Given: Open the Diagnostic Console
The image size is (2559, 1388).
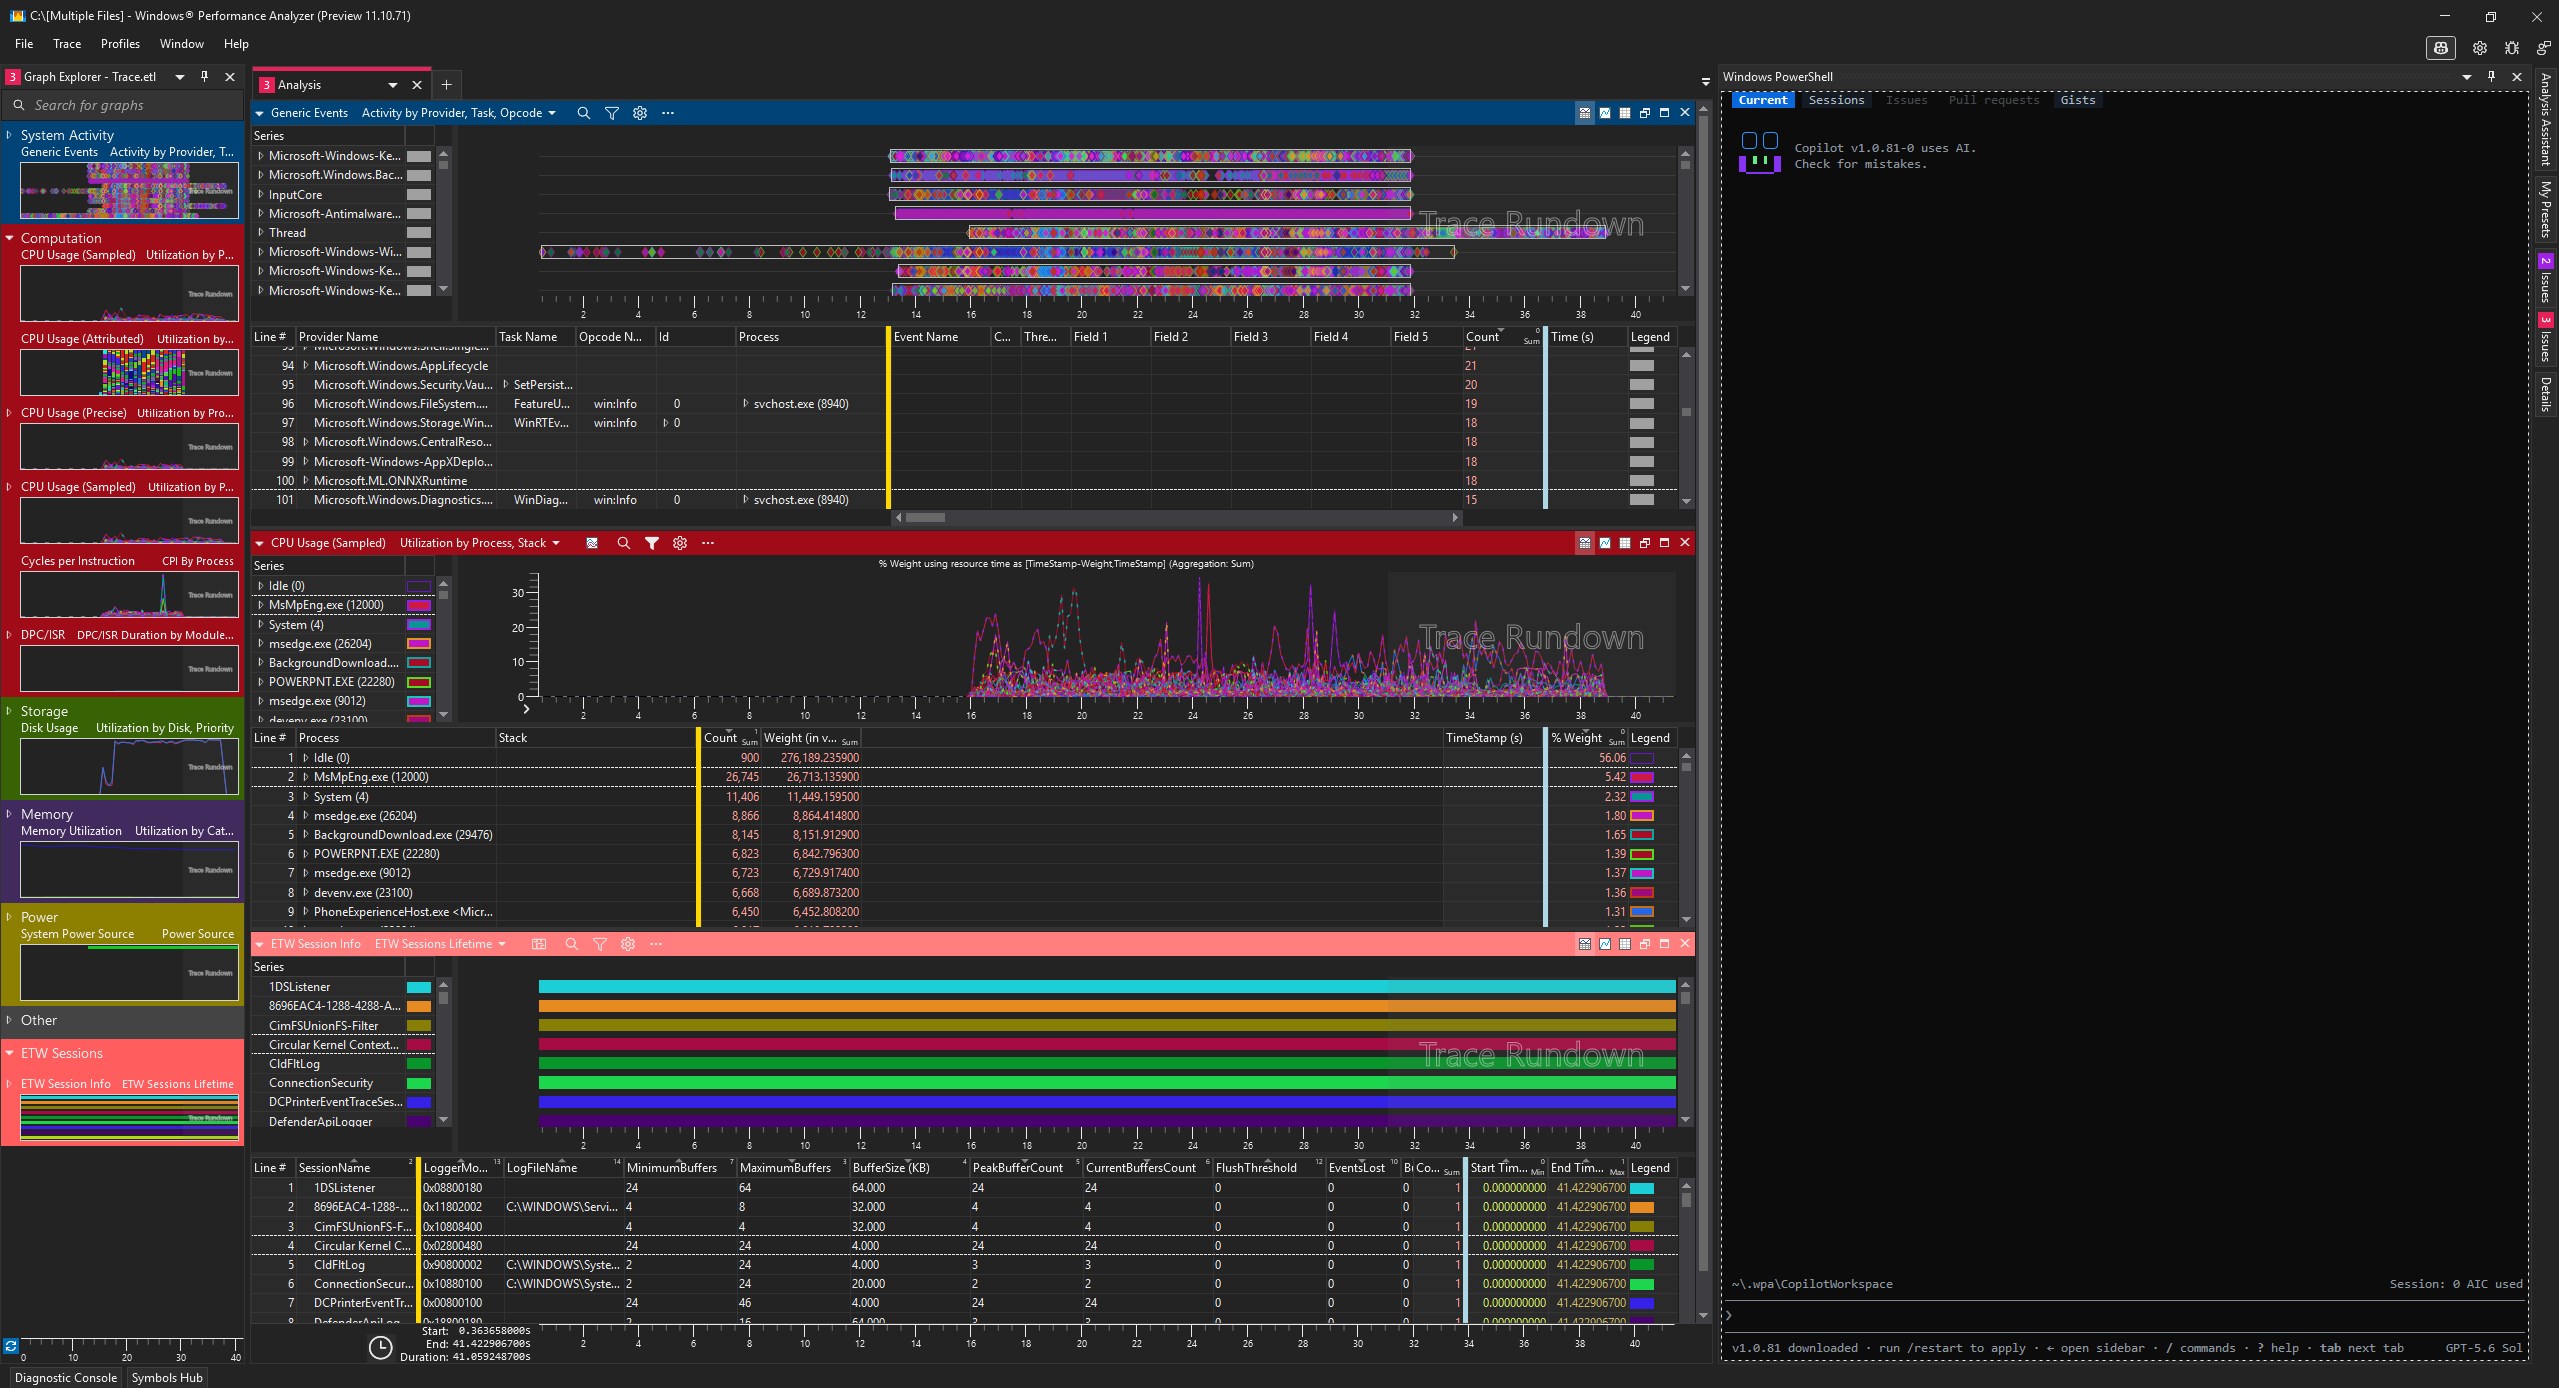Looking at the screenshot, I should pos(66,1378).
